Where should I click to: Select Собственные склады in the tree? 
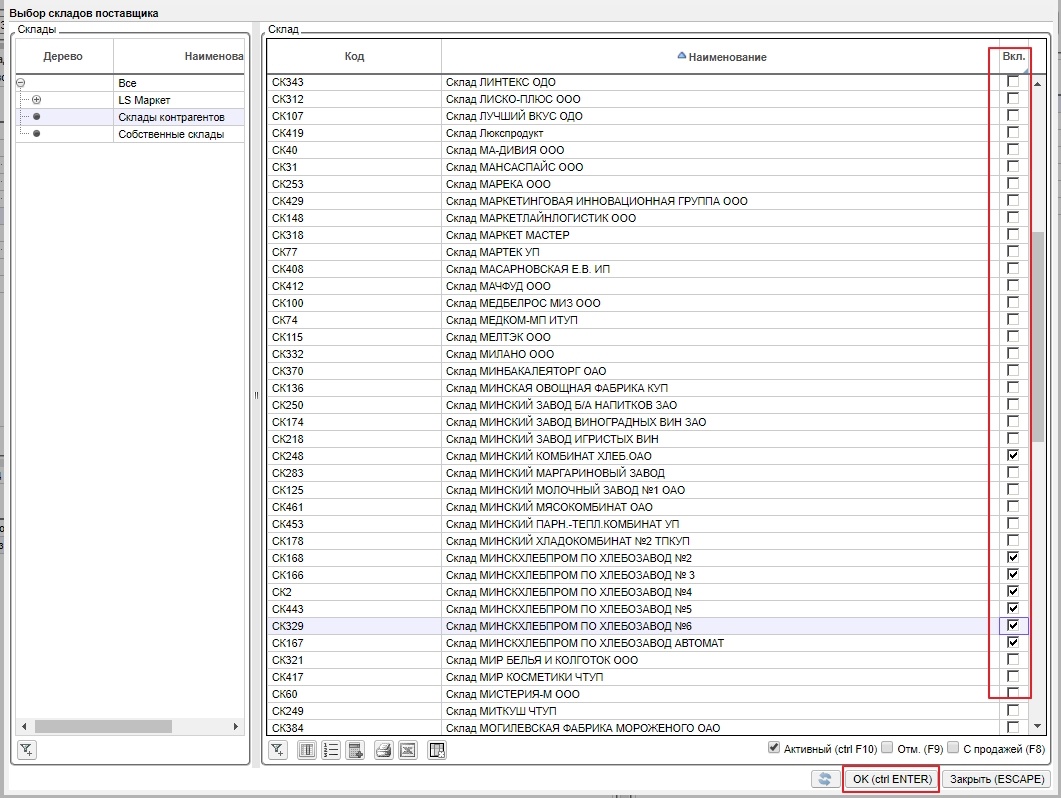(x=156, y=134)
